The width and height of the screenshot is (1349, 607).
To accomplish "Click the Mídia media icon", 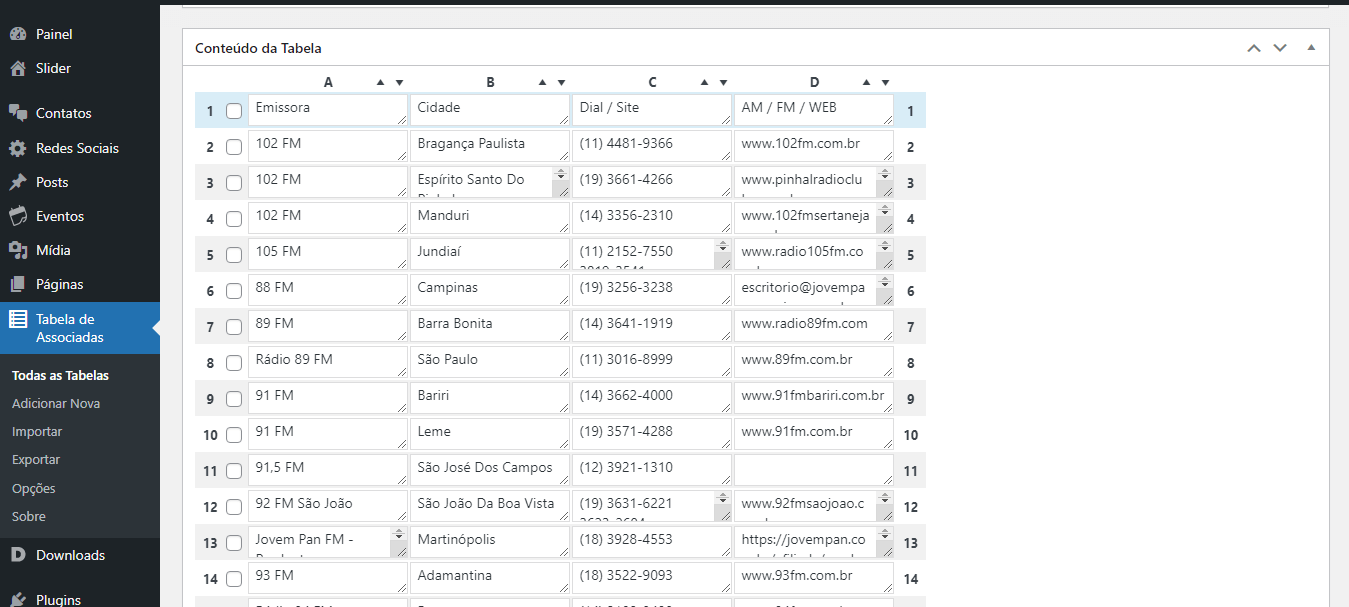I will coord(17,250).
